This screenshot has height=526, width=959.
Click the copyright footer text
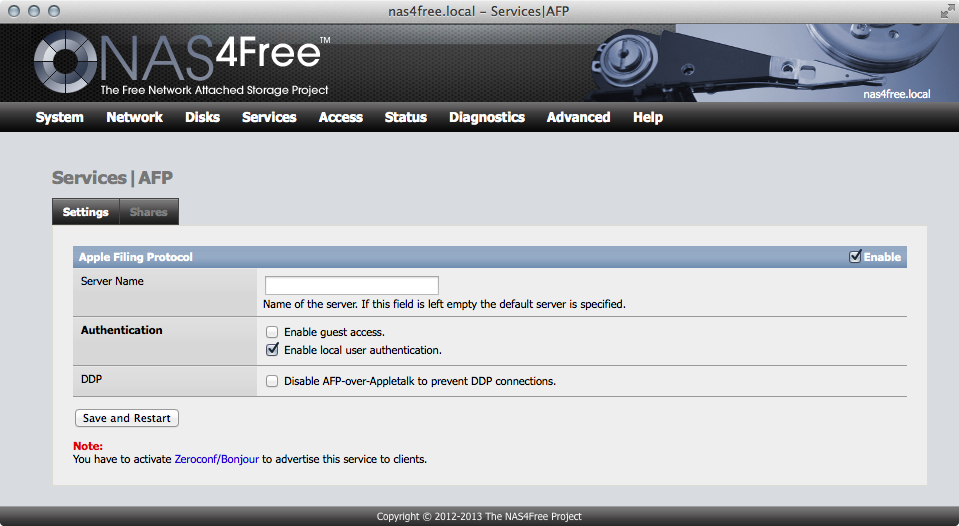[x=479, y=516]
